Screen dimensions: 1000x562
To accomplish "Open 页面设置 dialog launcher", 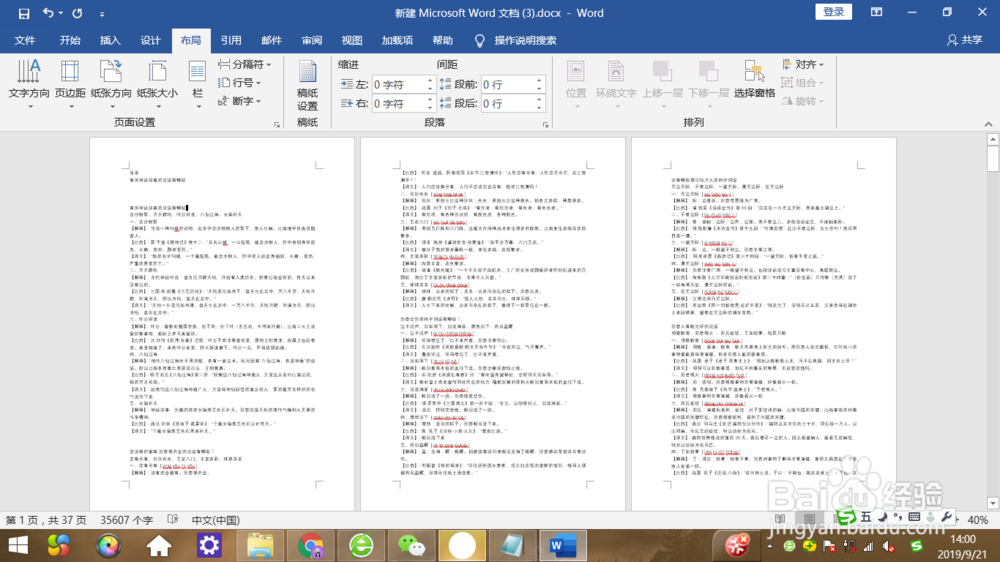I will (277, 124).
